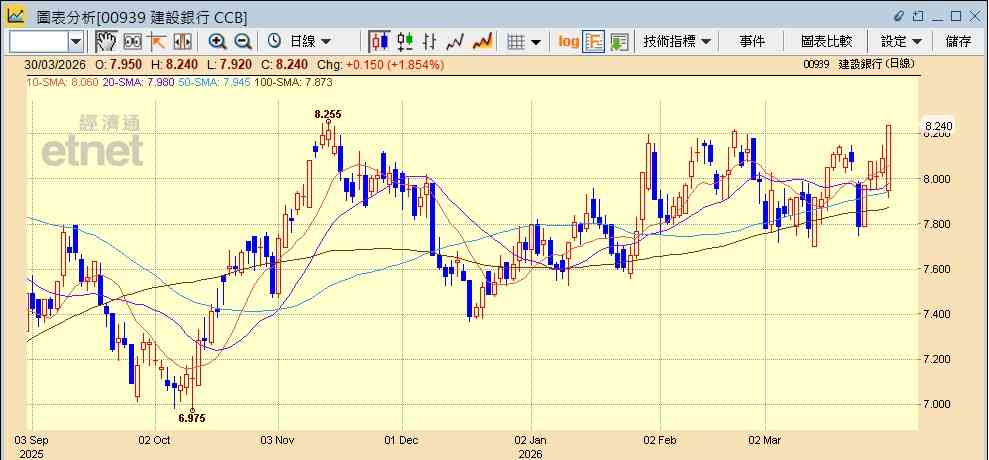Click the 7.400 price axis label
Screen dimensions: 989x460
(x=938, y=314)
